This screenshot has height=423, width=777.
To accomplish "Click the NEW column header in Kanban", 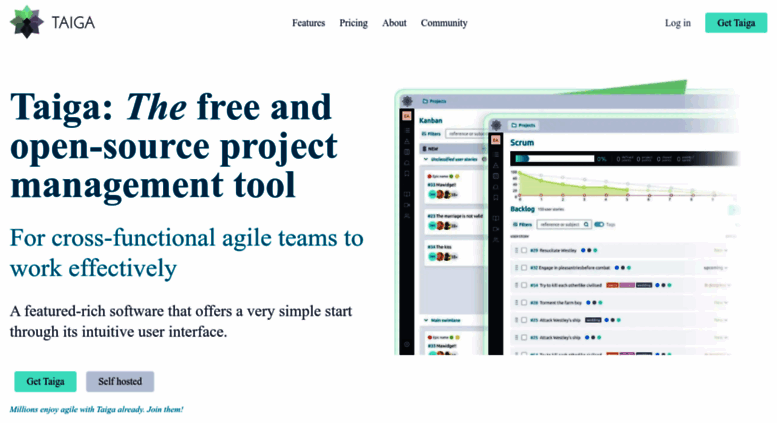I will point(452,149).
